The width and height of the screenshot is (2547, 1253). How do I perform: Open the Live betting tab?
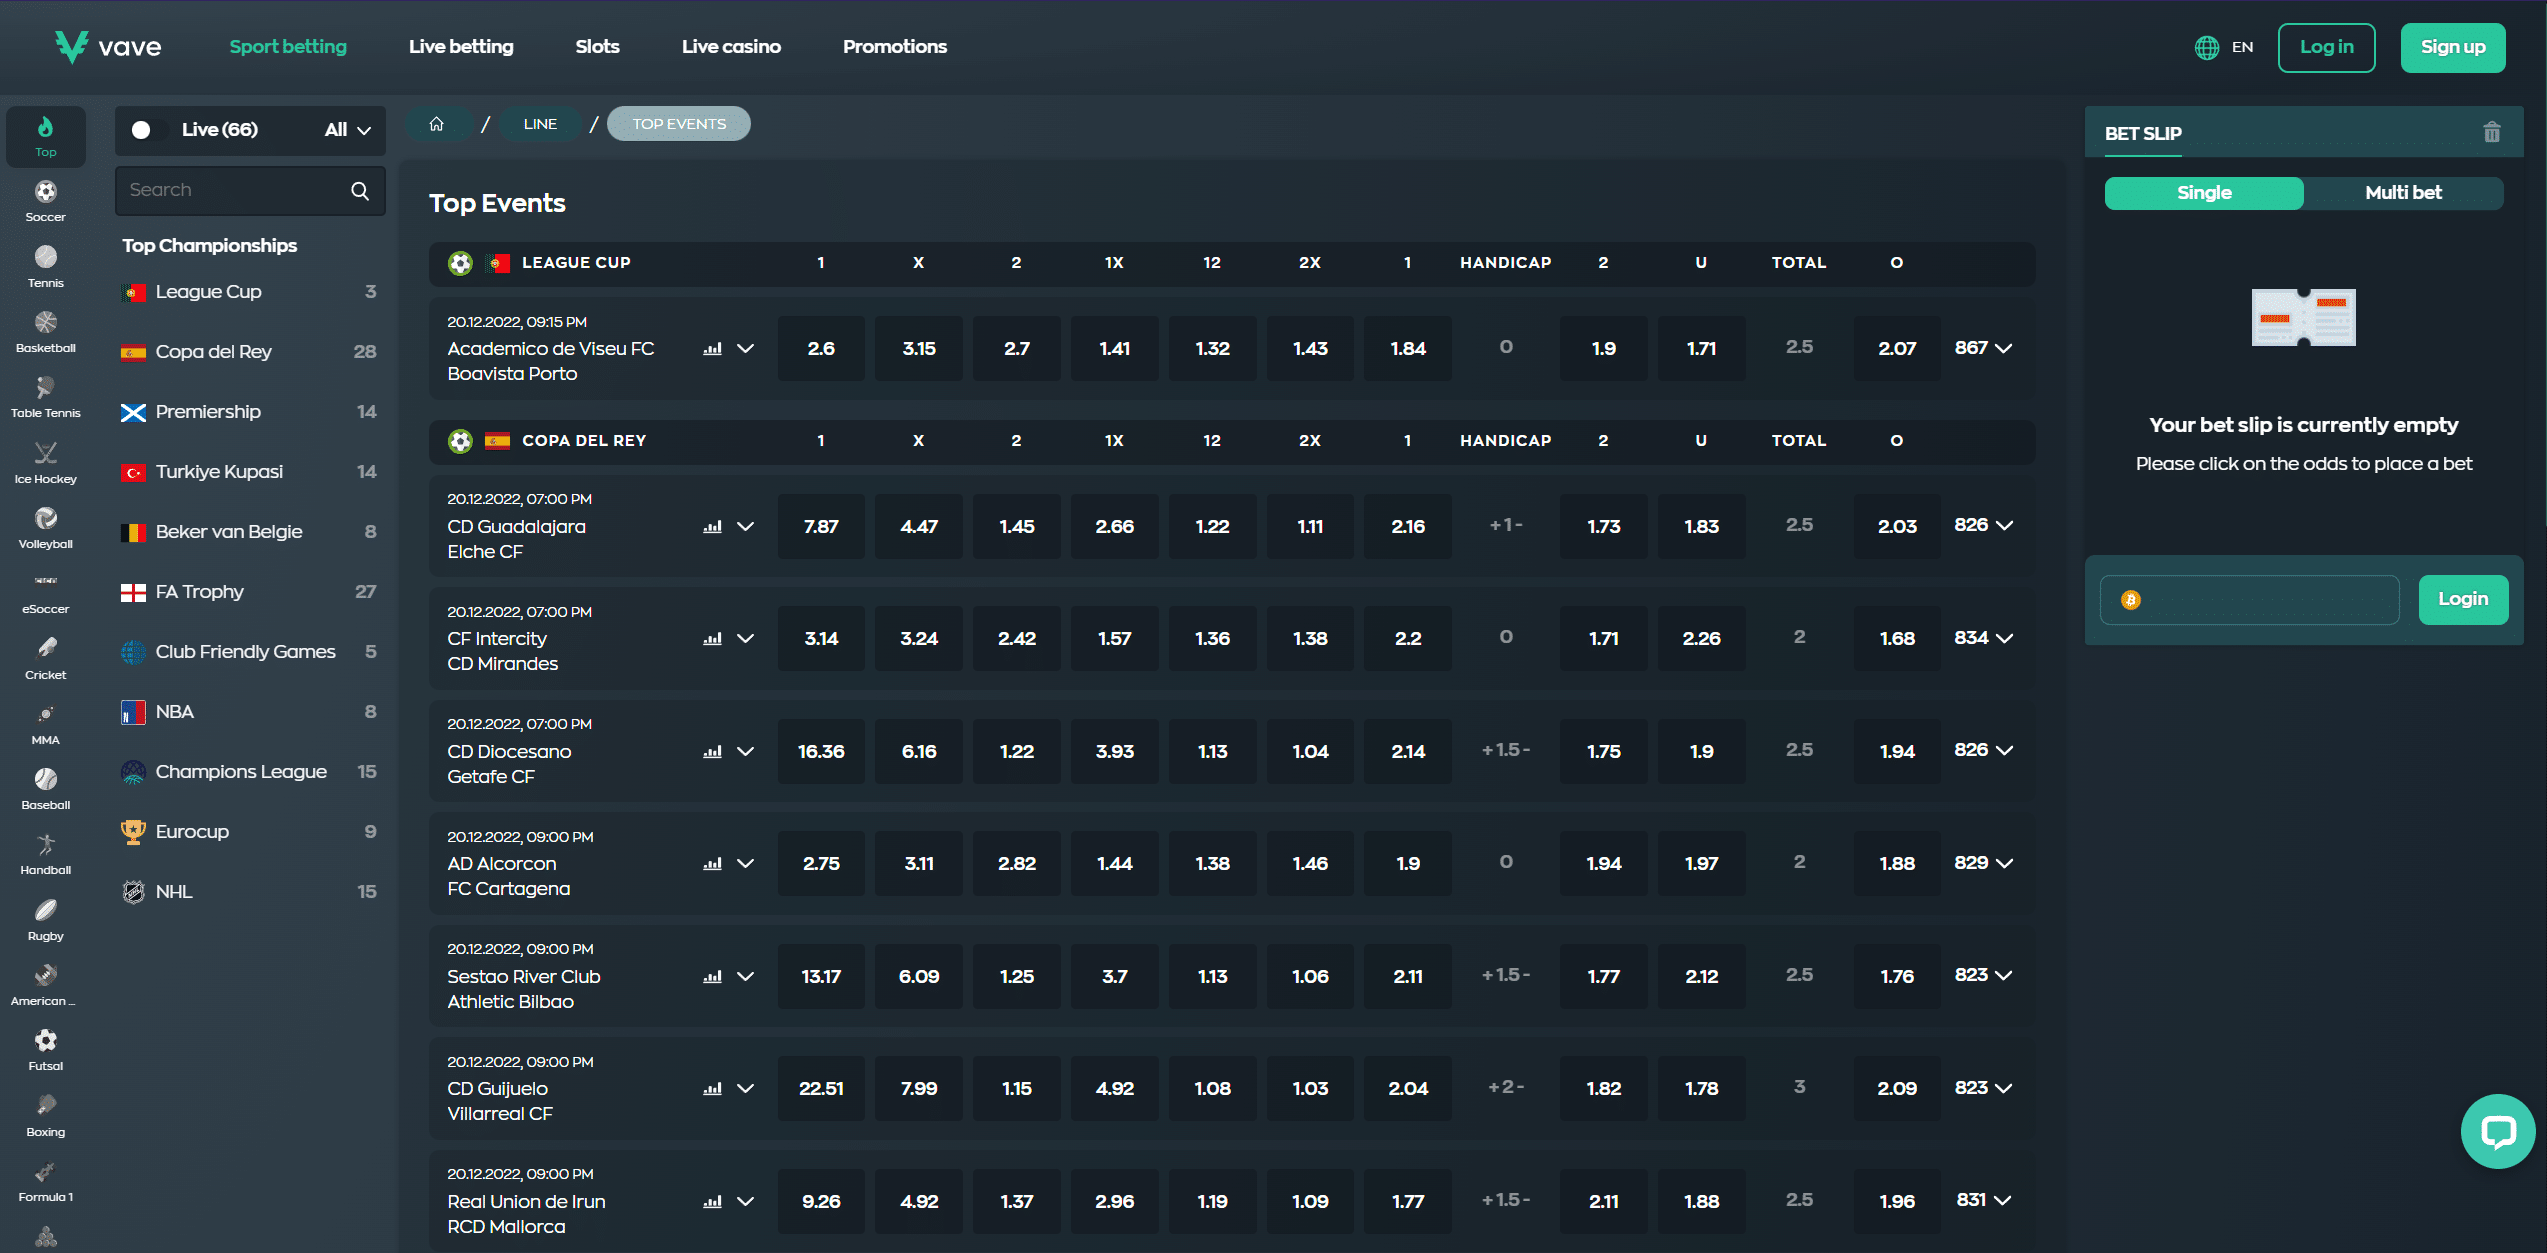point(461,47)
